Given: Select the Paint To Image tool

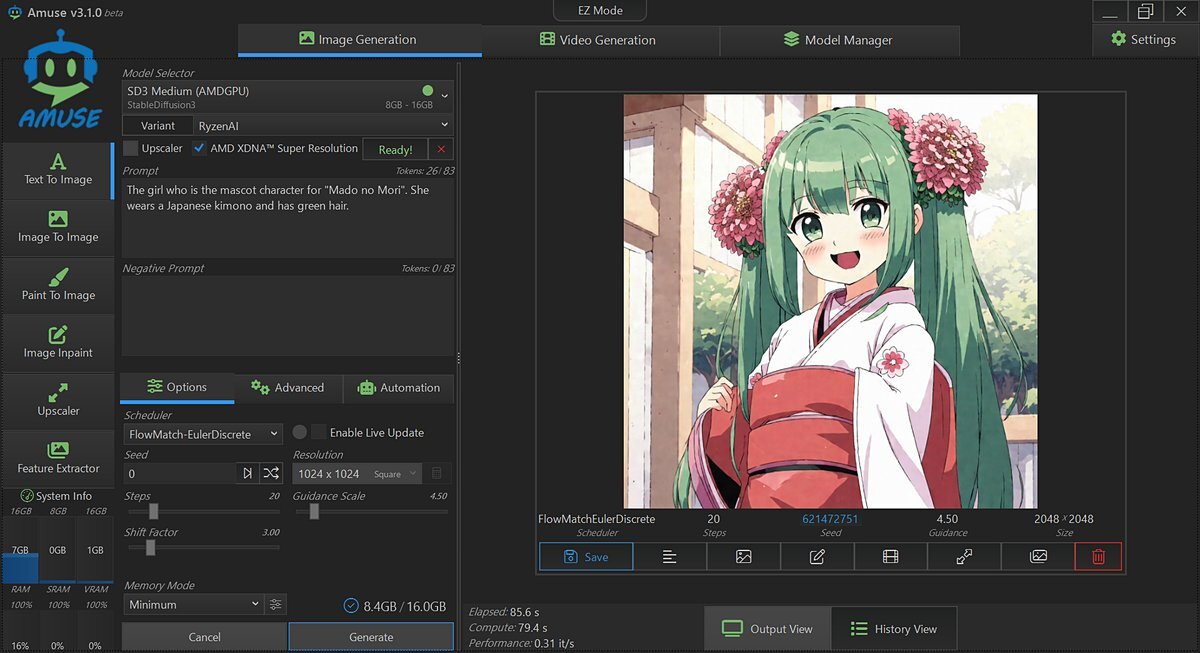Looking at the screenshot, I should pos(58,284).
